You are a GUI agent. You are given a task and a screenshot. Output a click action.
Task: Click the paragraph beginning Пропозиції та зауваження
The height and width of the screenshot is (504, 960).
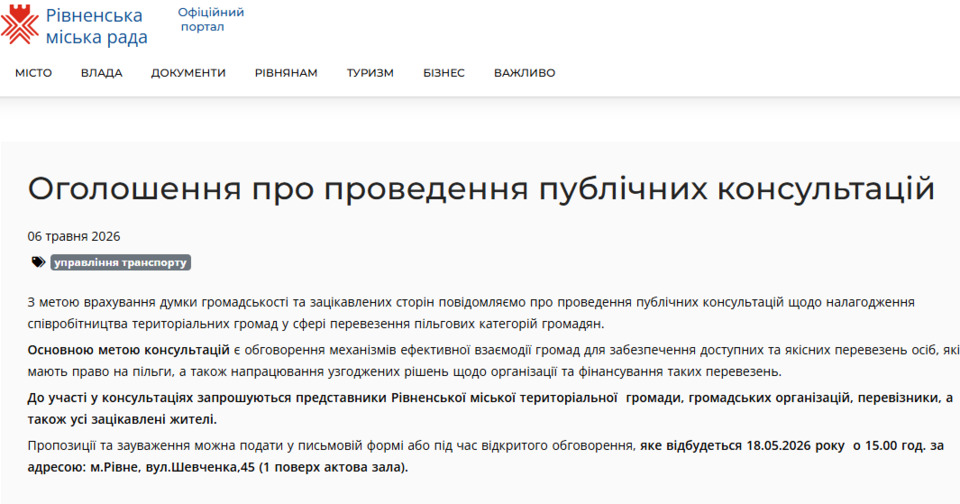[486, 456]
